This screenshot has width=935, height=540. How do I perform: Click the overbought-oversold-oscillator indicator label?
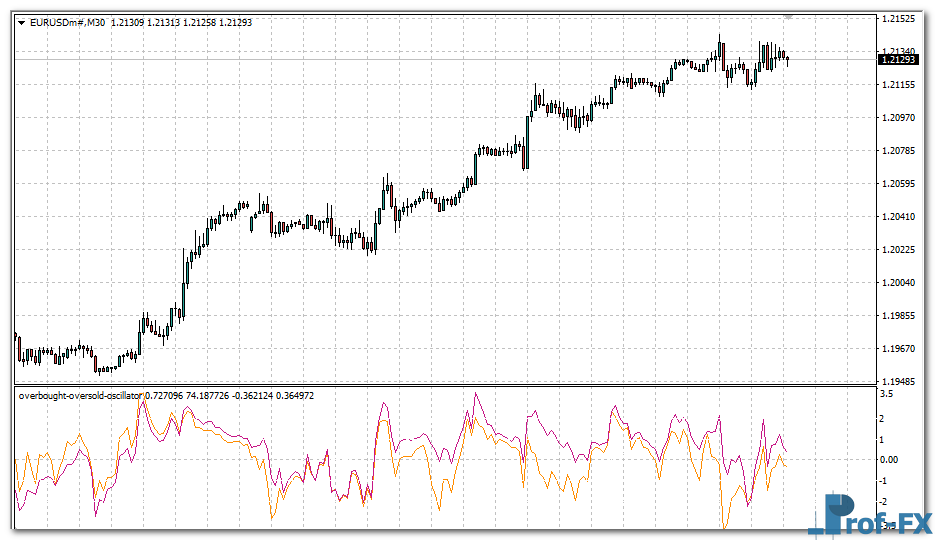tap(80, 396)
